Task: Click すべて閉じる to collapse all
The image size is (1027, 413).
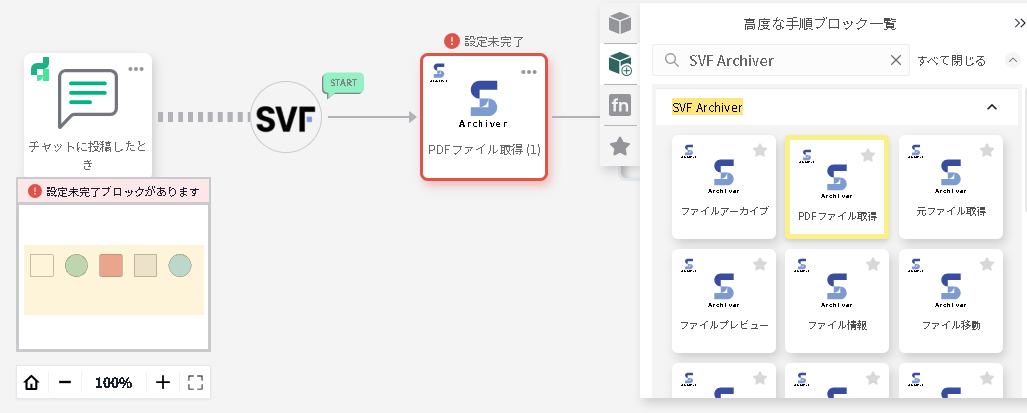Action: pyautogui.click(x=951, y=60)
